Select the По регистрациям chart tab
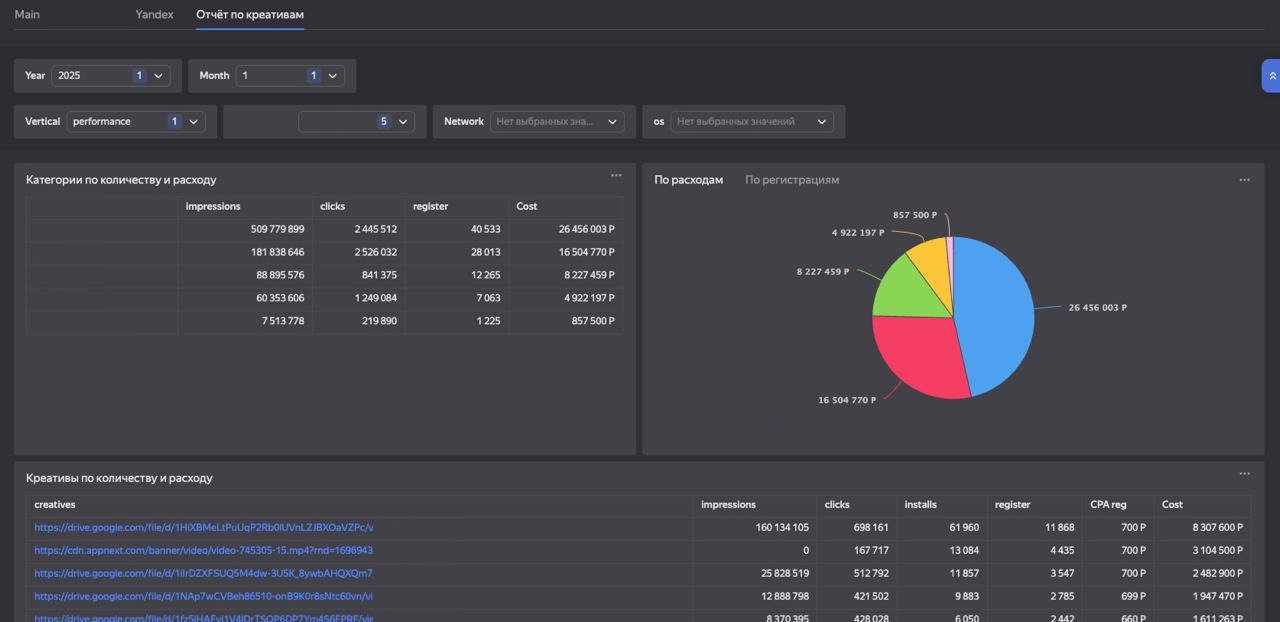1280x622 pixels. pos(791,180)
